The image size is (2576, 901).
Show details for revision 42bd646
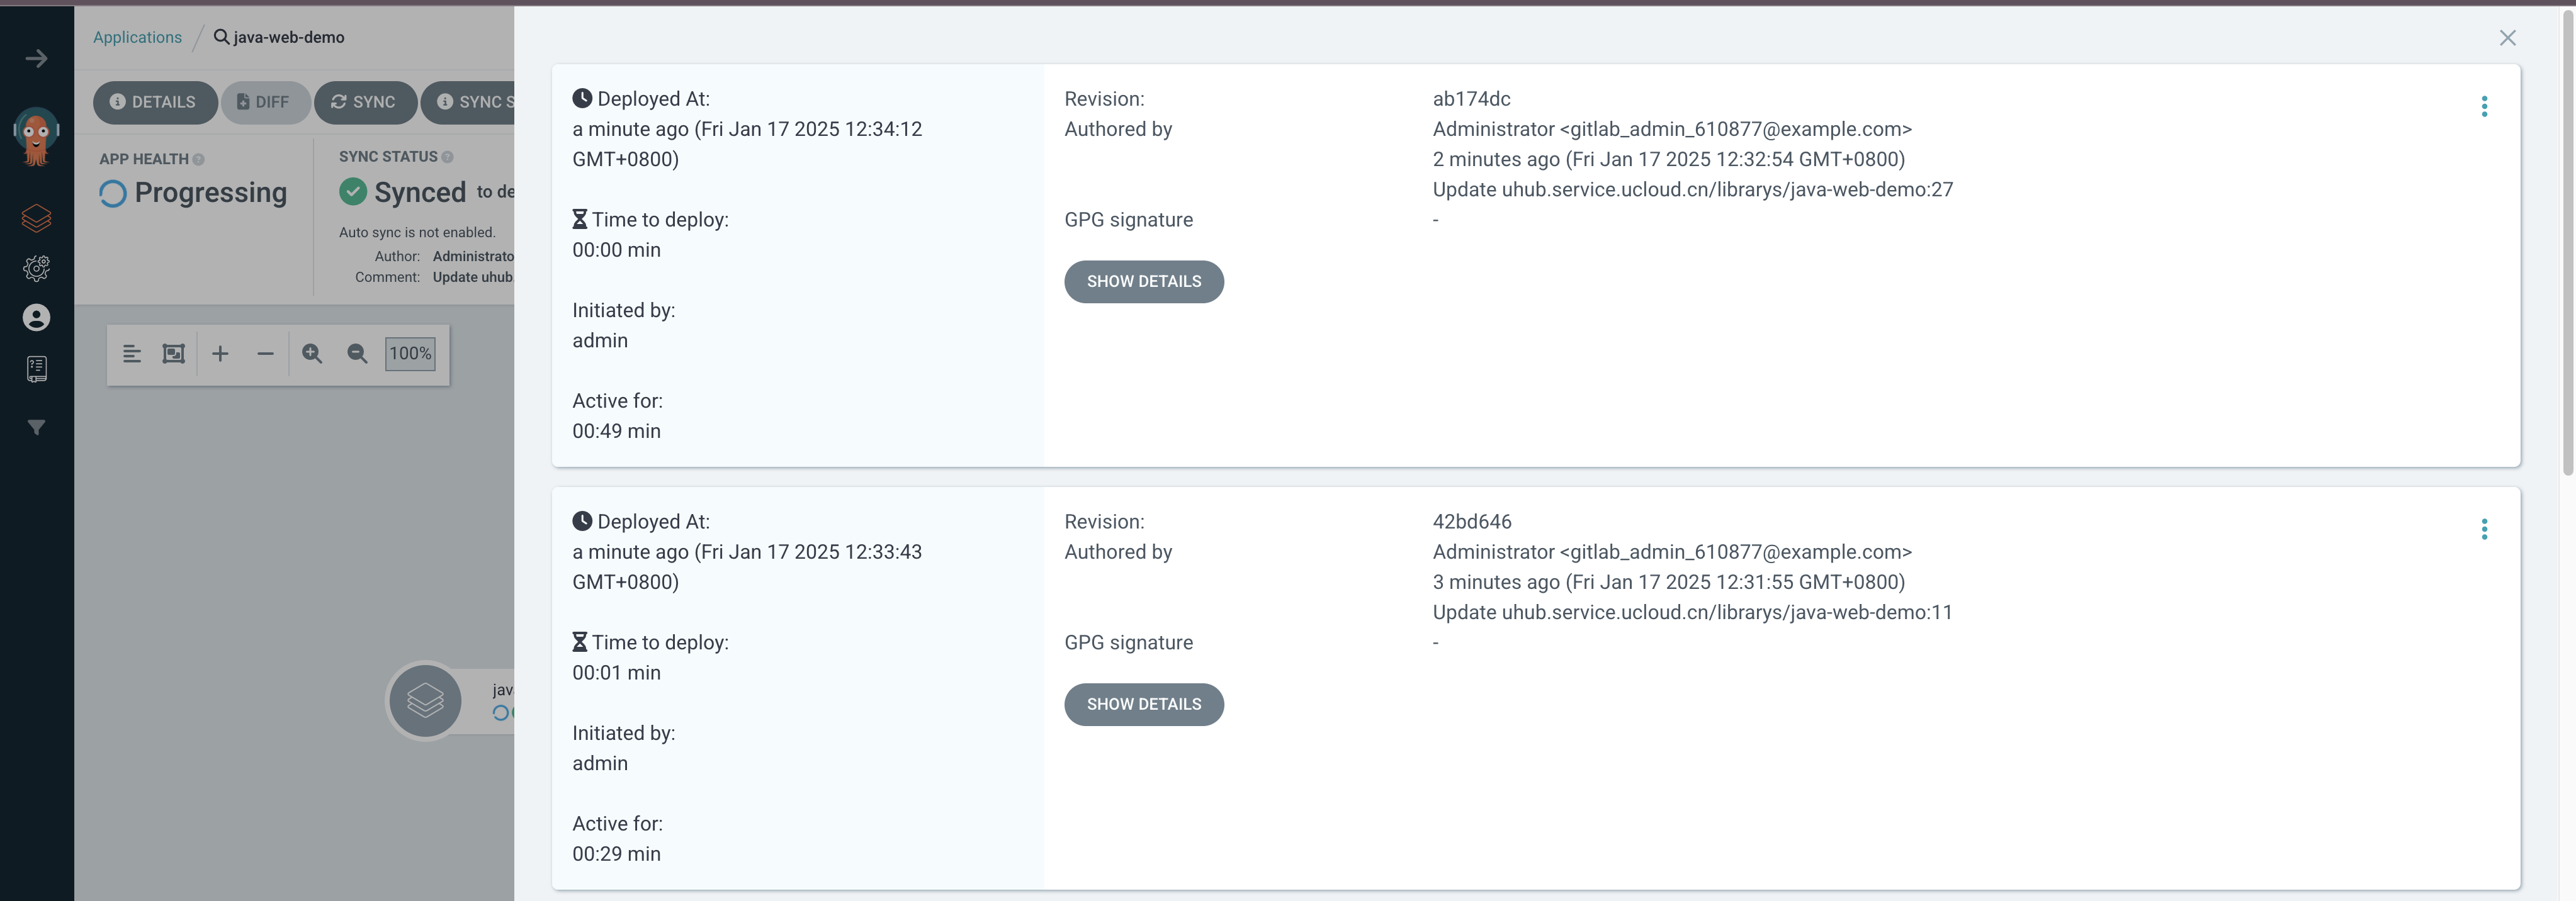(1143, 705)
